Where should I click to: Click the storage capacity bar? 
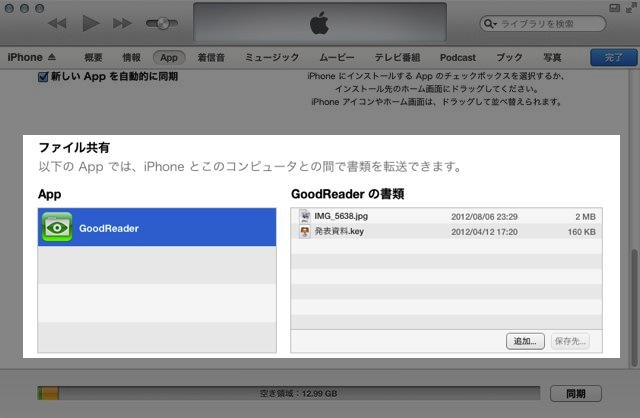point(289,394)
